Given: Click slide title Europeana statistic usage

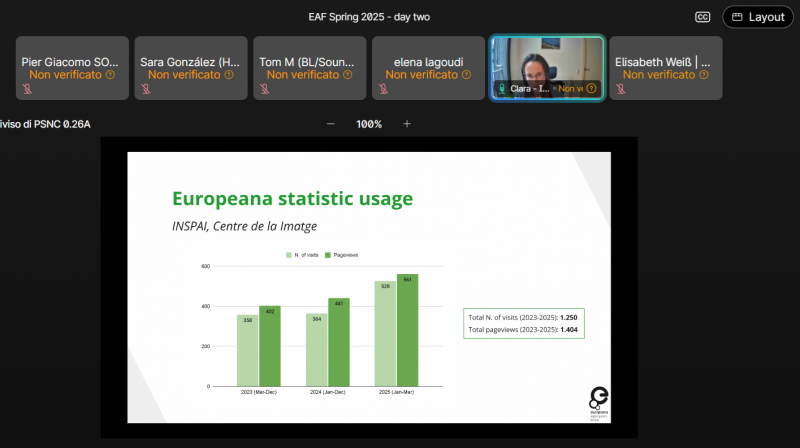Looking at the screenshot, I should click(292, 198).
